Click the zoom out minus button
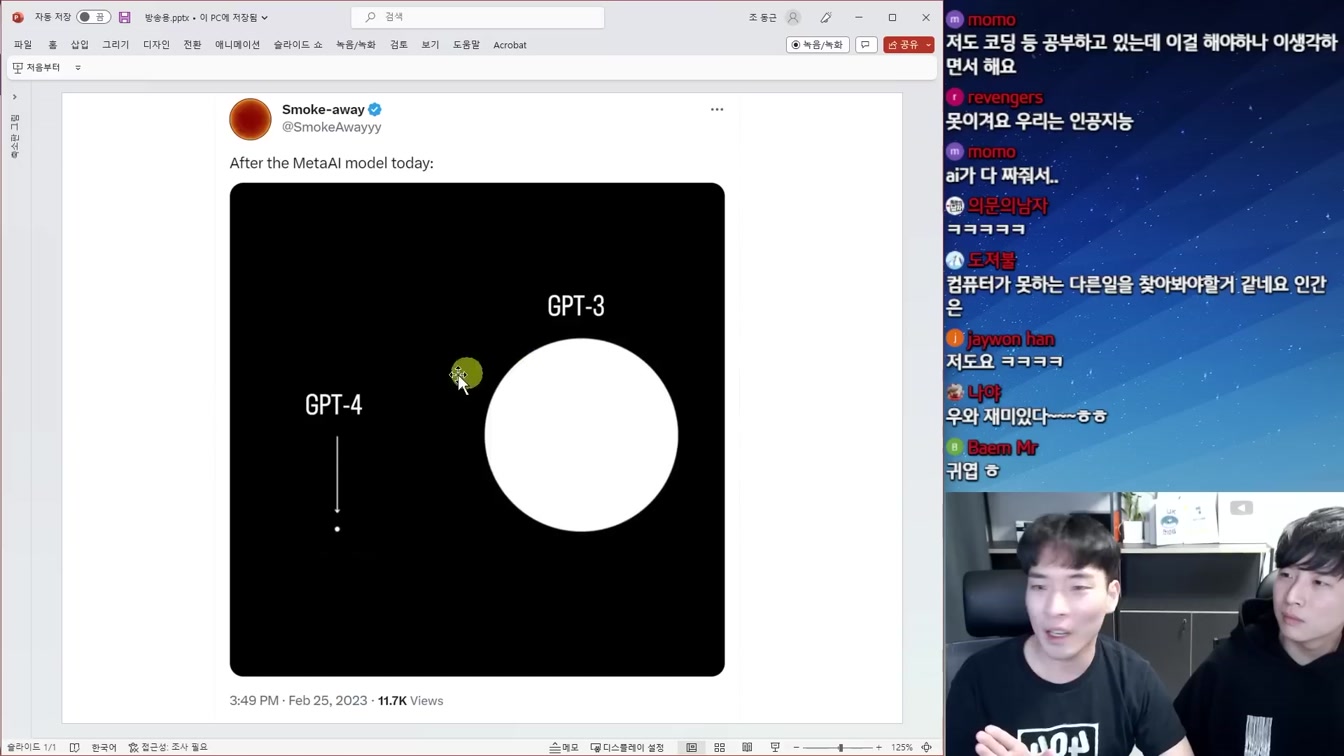This screenshot has width=1344, height=756. (x=796, y=747)
